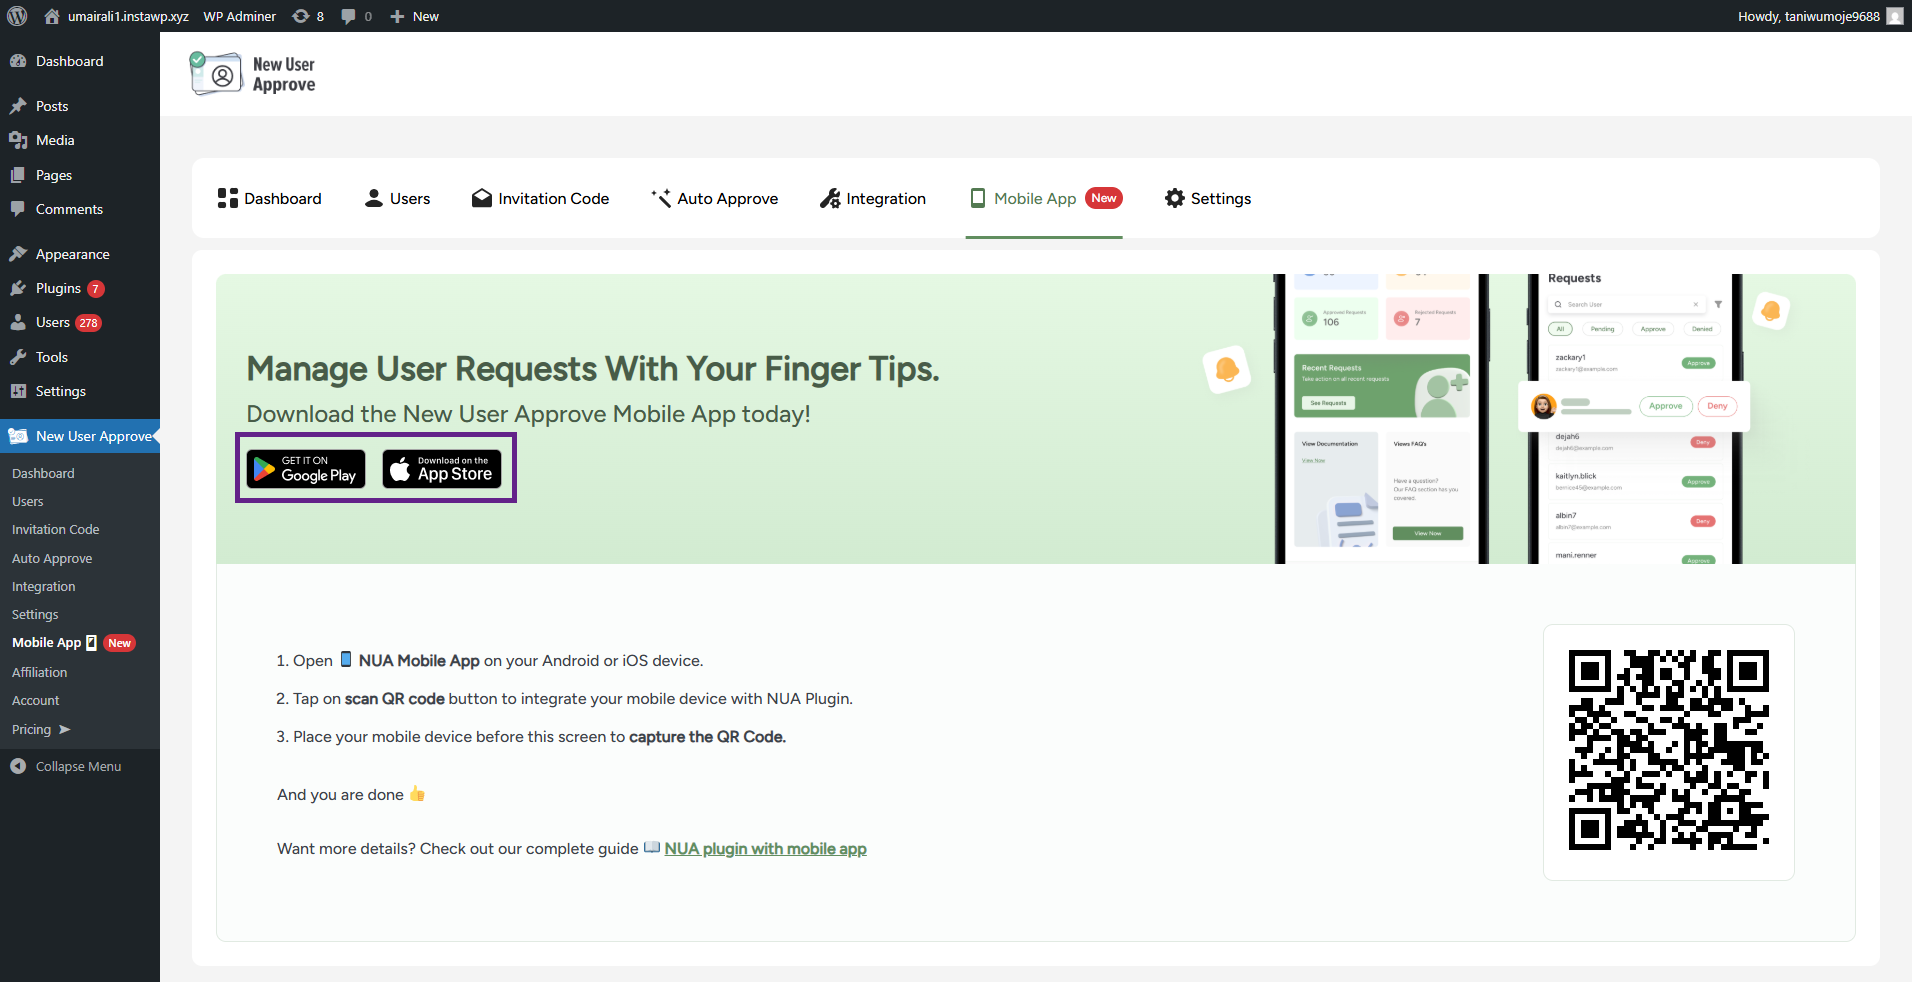Open the Integration tab
The width and height of the screenshot is (1912, 982).
pyautogui.click(x=873, y=198)
